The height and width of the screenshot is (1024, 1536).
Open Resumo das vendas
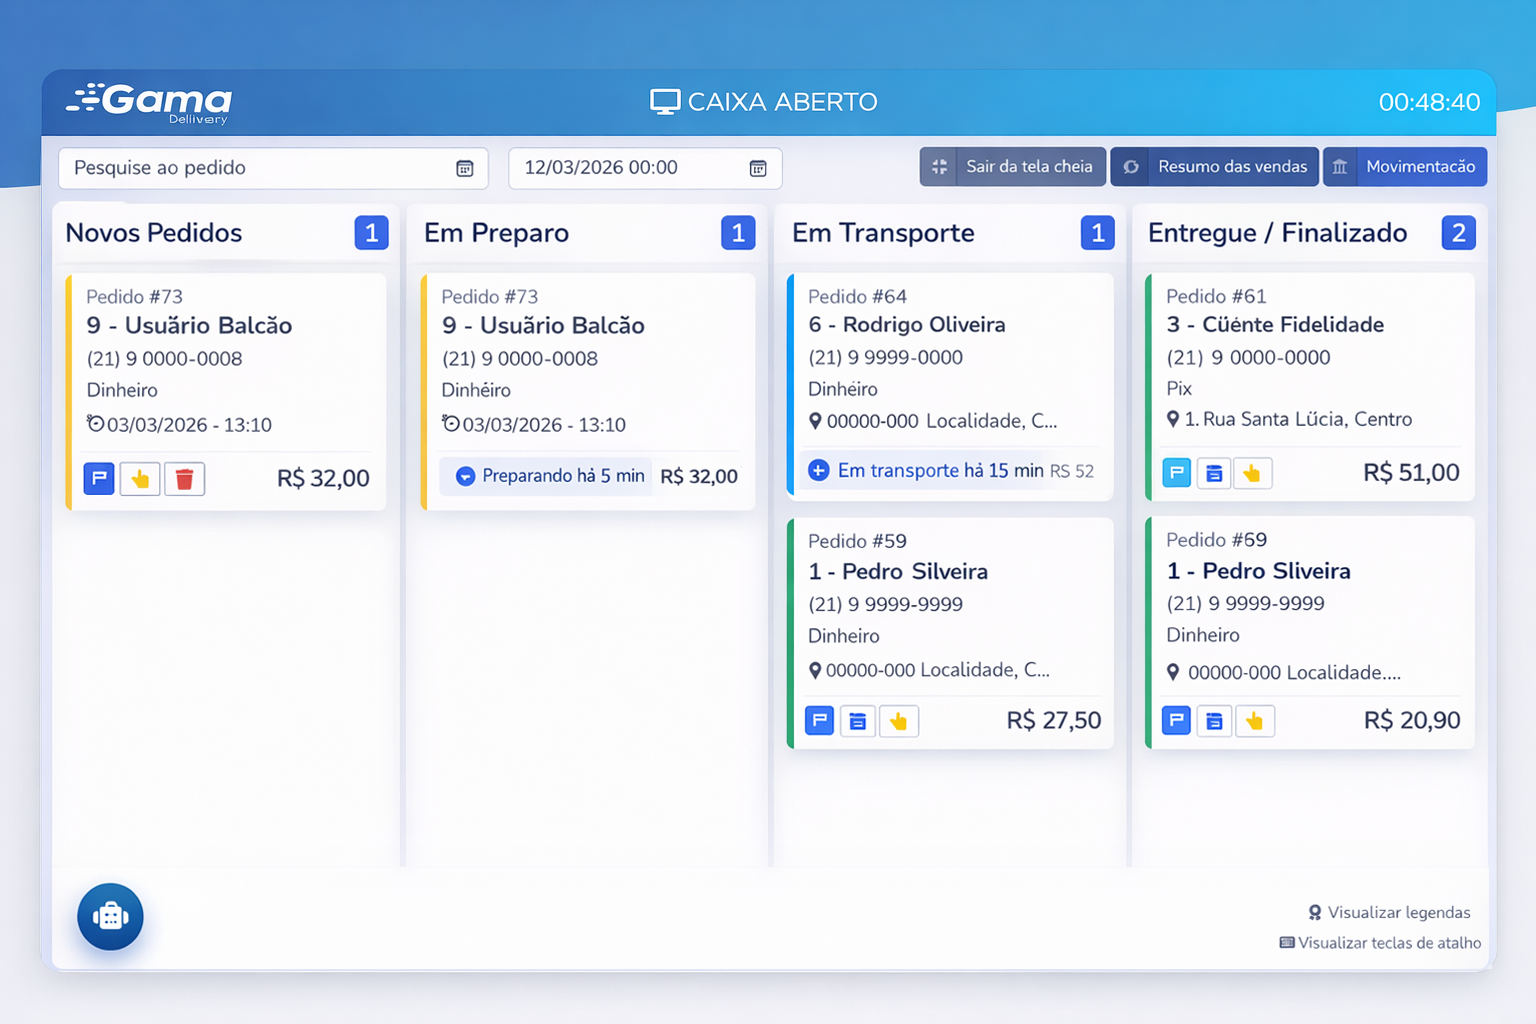click(1215, 167)
